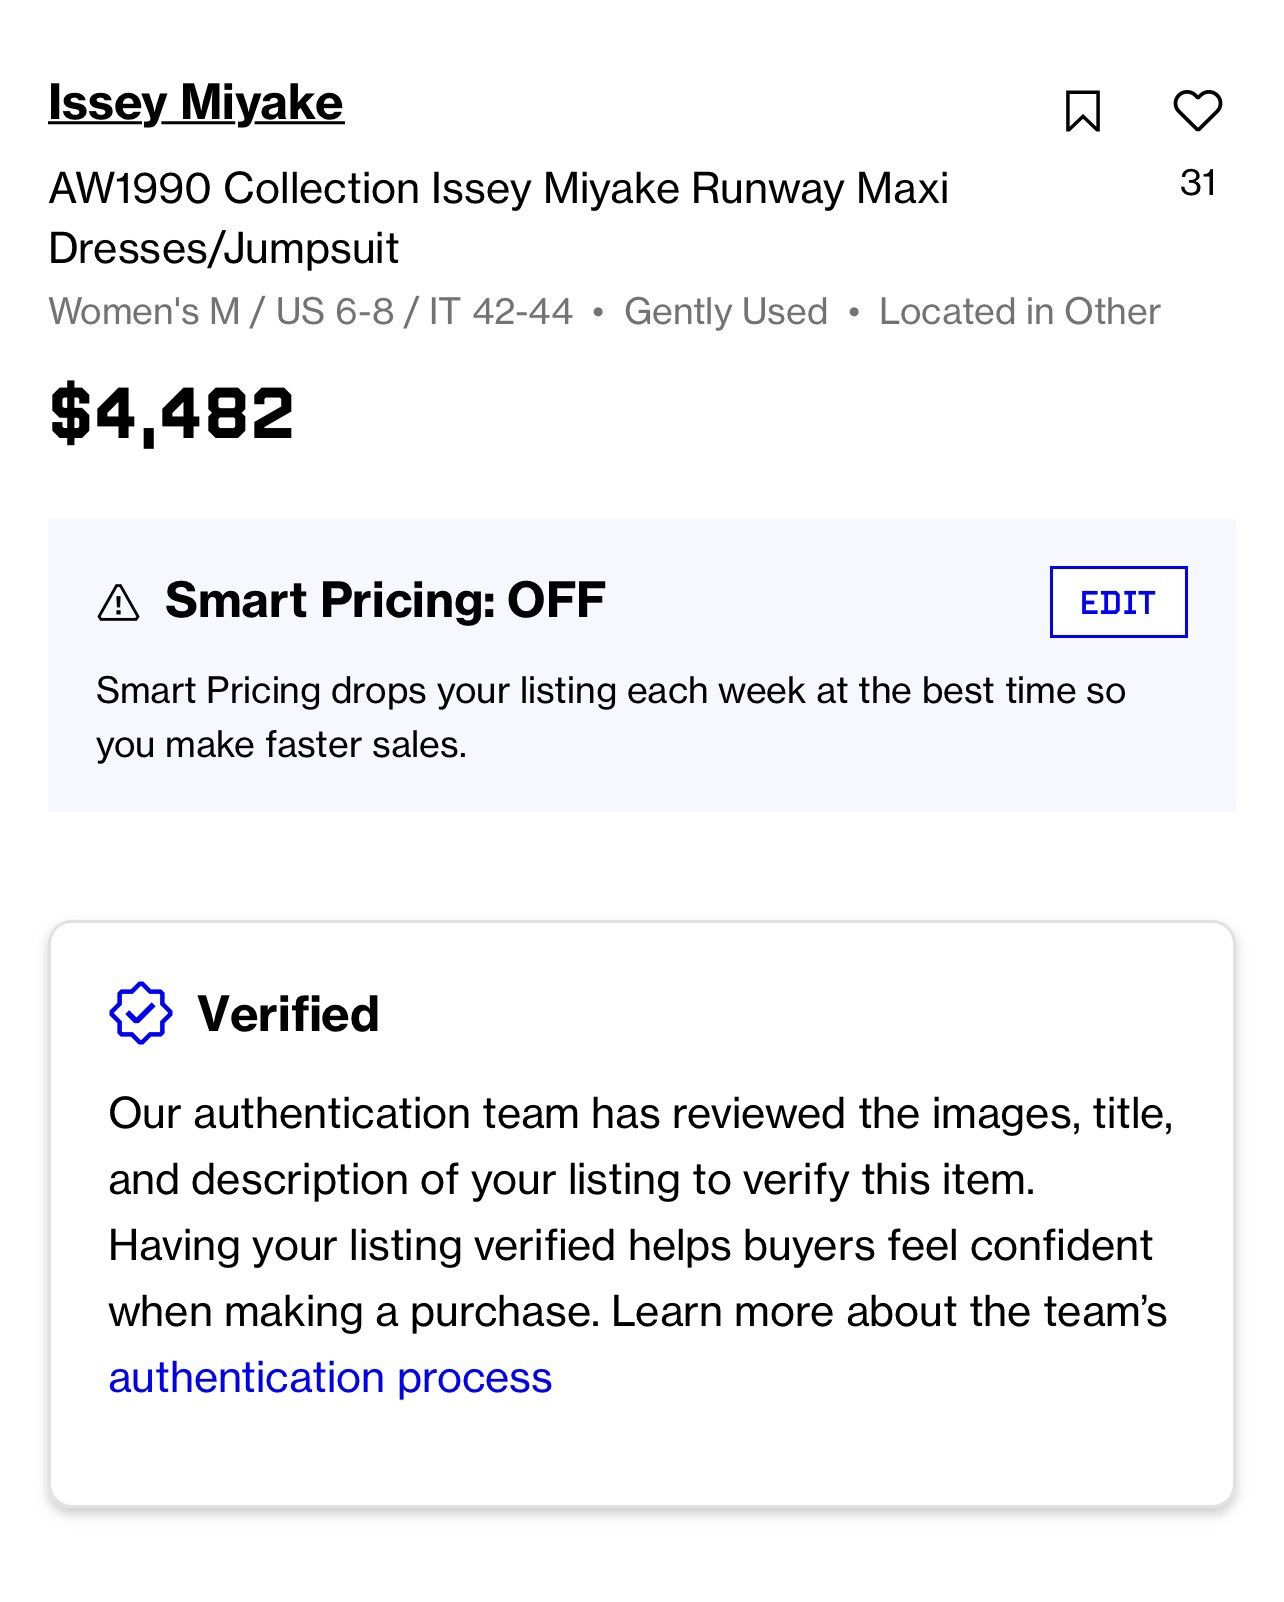Tap the $4,482 listing price

pos(172,413)
